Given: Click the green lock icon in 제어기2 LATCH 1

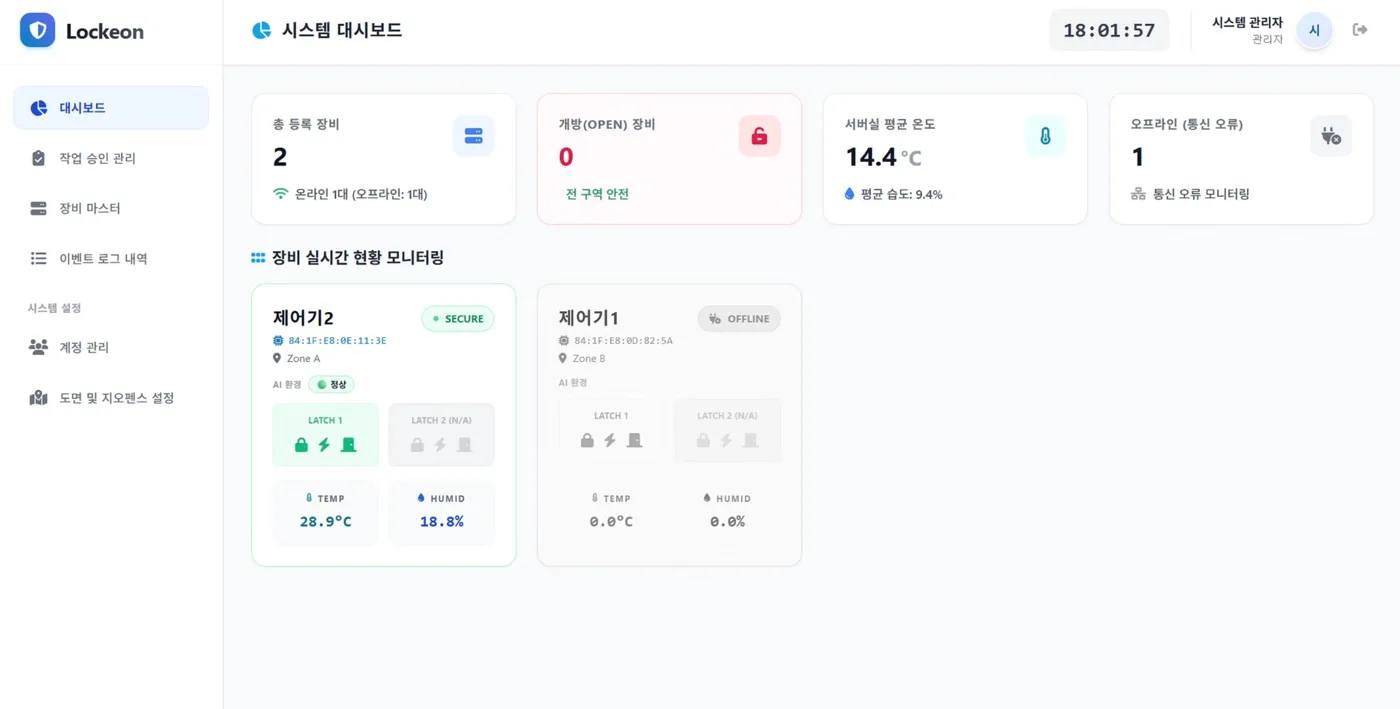Looking at the screenshot, I should 301,445.
